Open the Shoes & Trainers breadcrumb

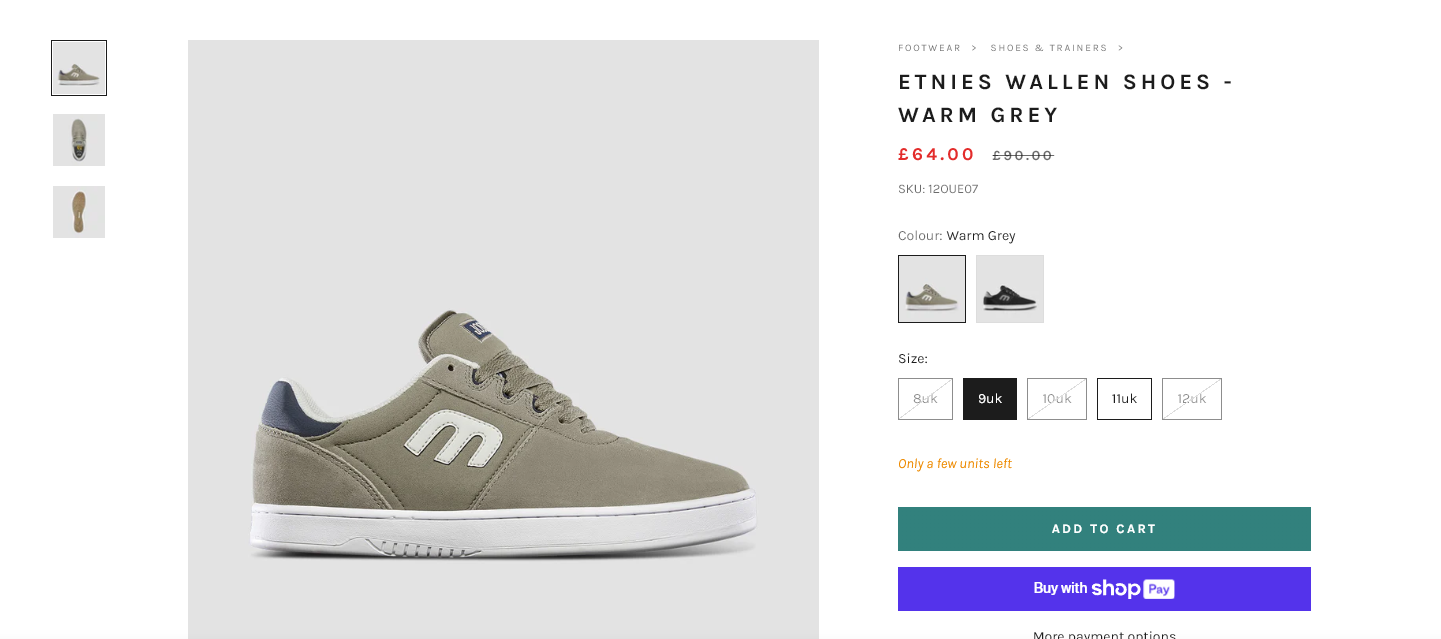click(x=1048, y=48)
